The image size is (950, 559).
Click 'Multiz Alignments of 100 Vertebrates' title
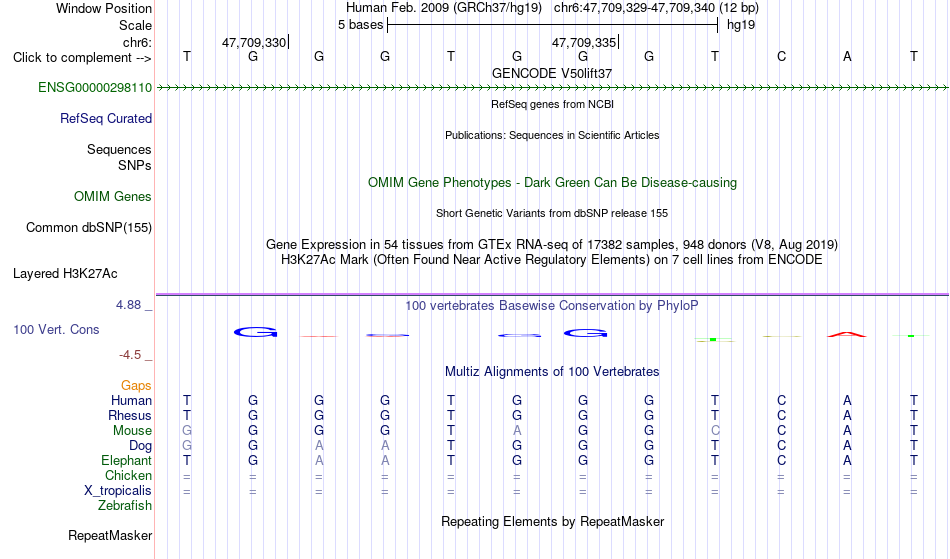click(552, 371)
